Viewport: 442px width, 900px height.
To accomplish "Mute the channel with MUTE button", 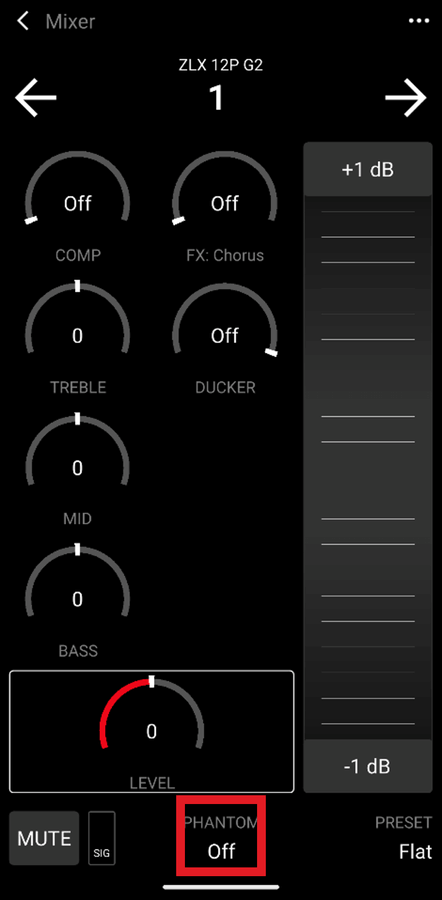I will (x=44, y=838).
